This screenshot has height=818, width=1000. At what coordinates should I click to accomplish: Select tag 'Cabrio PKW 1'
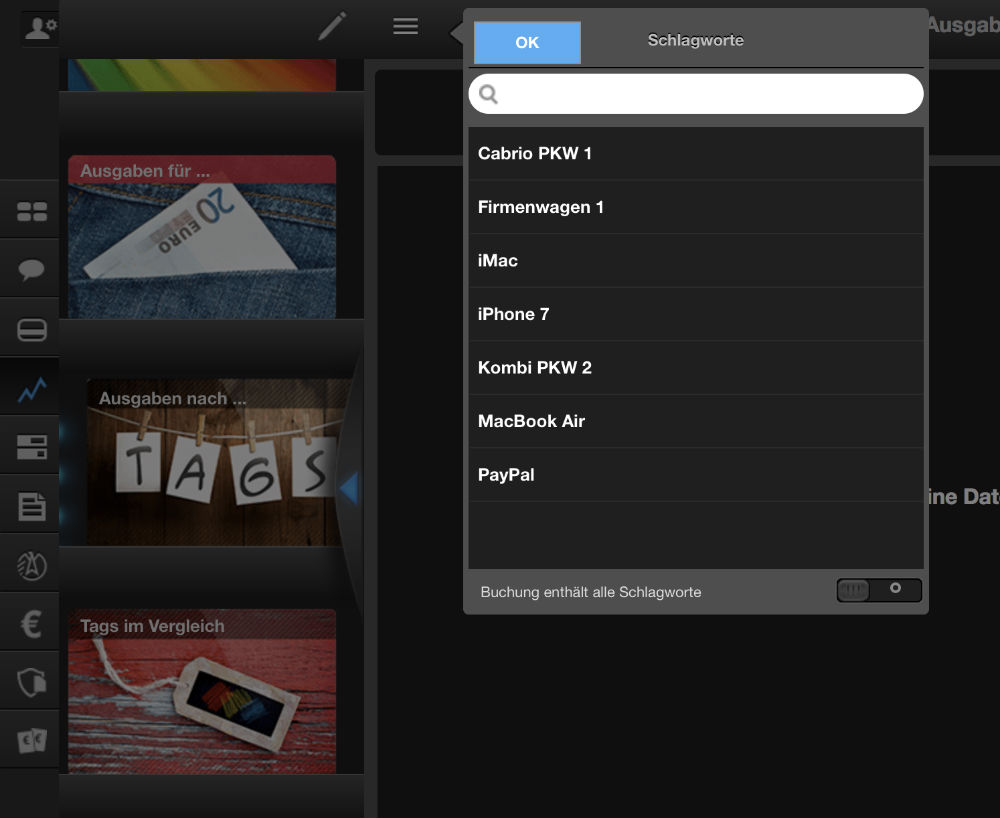[696, 153]
